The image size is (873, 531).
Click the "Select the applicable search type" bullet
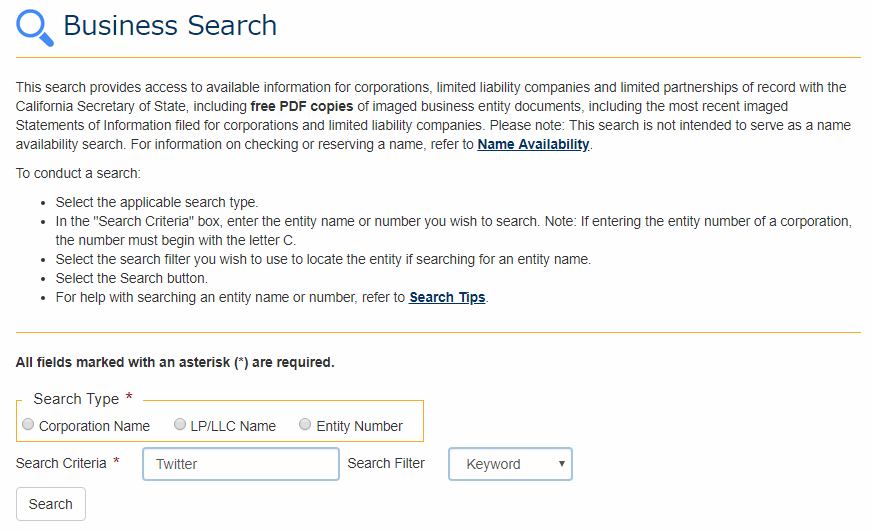(x=157, y=202)
